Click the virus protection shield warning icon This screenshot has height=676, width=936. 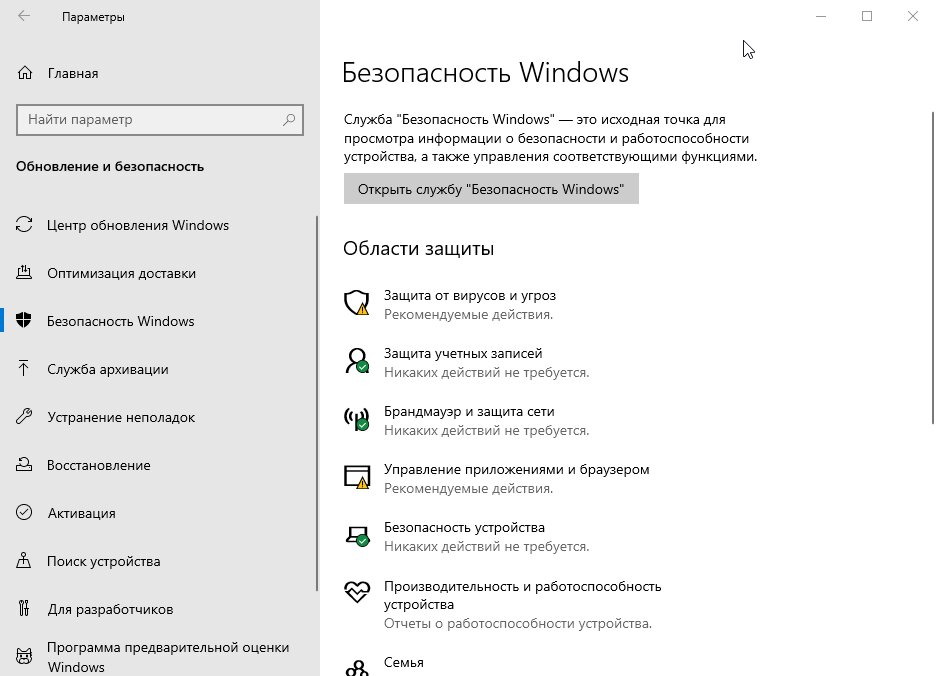[x=357, y=303]
